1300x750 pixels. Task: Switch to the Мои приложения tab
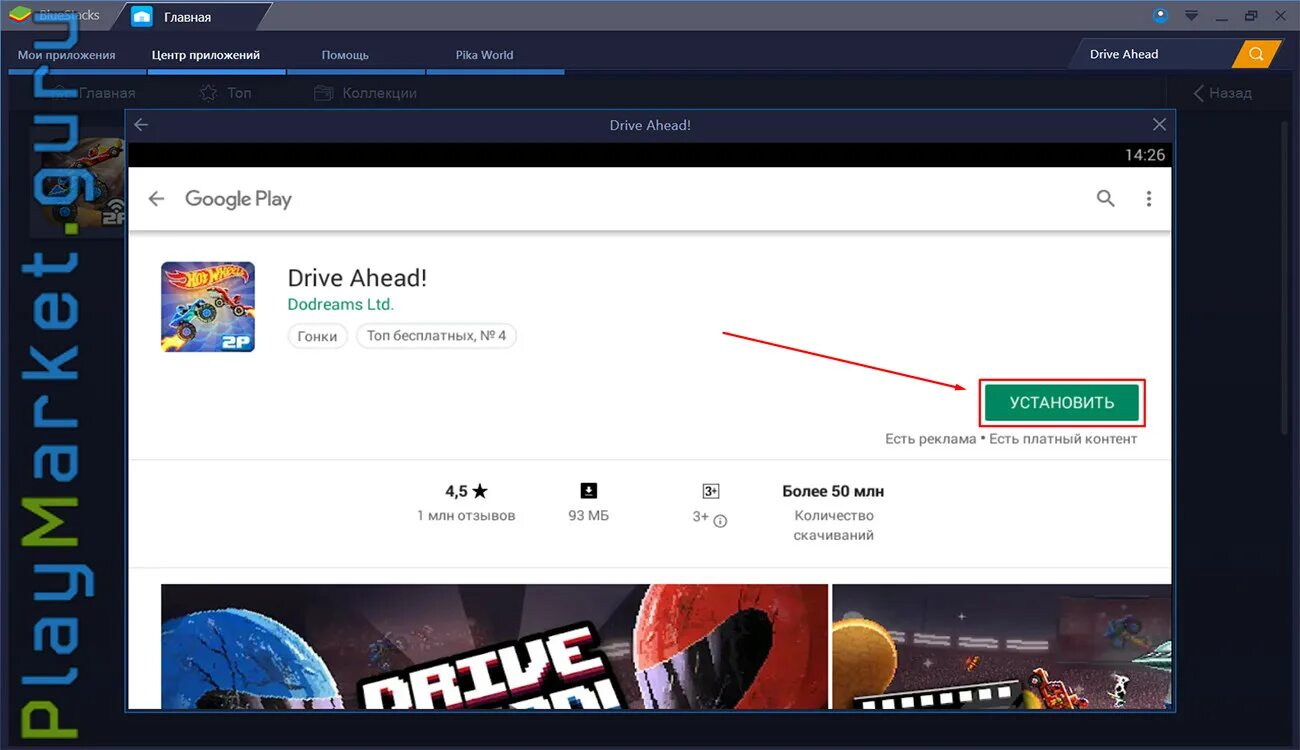click(67, 55)
